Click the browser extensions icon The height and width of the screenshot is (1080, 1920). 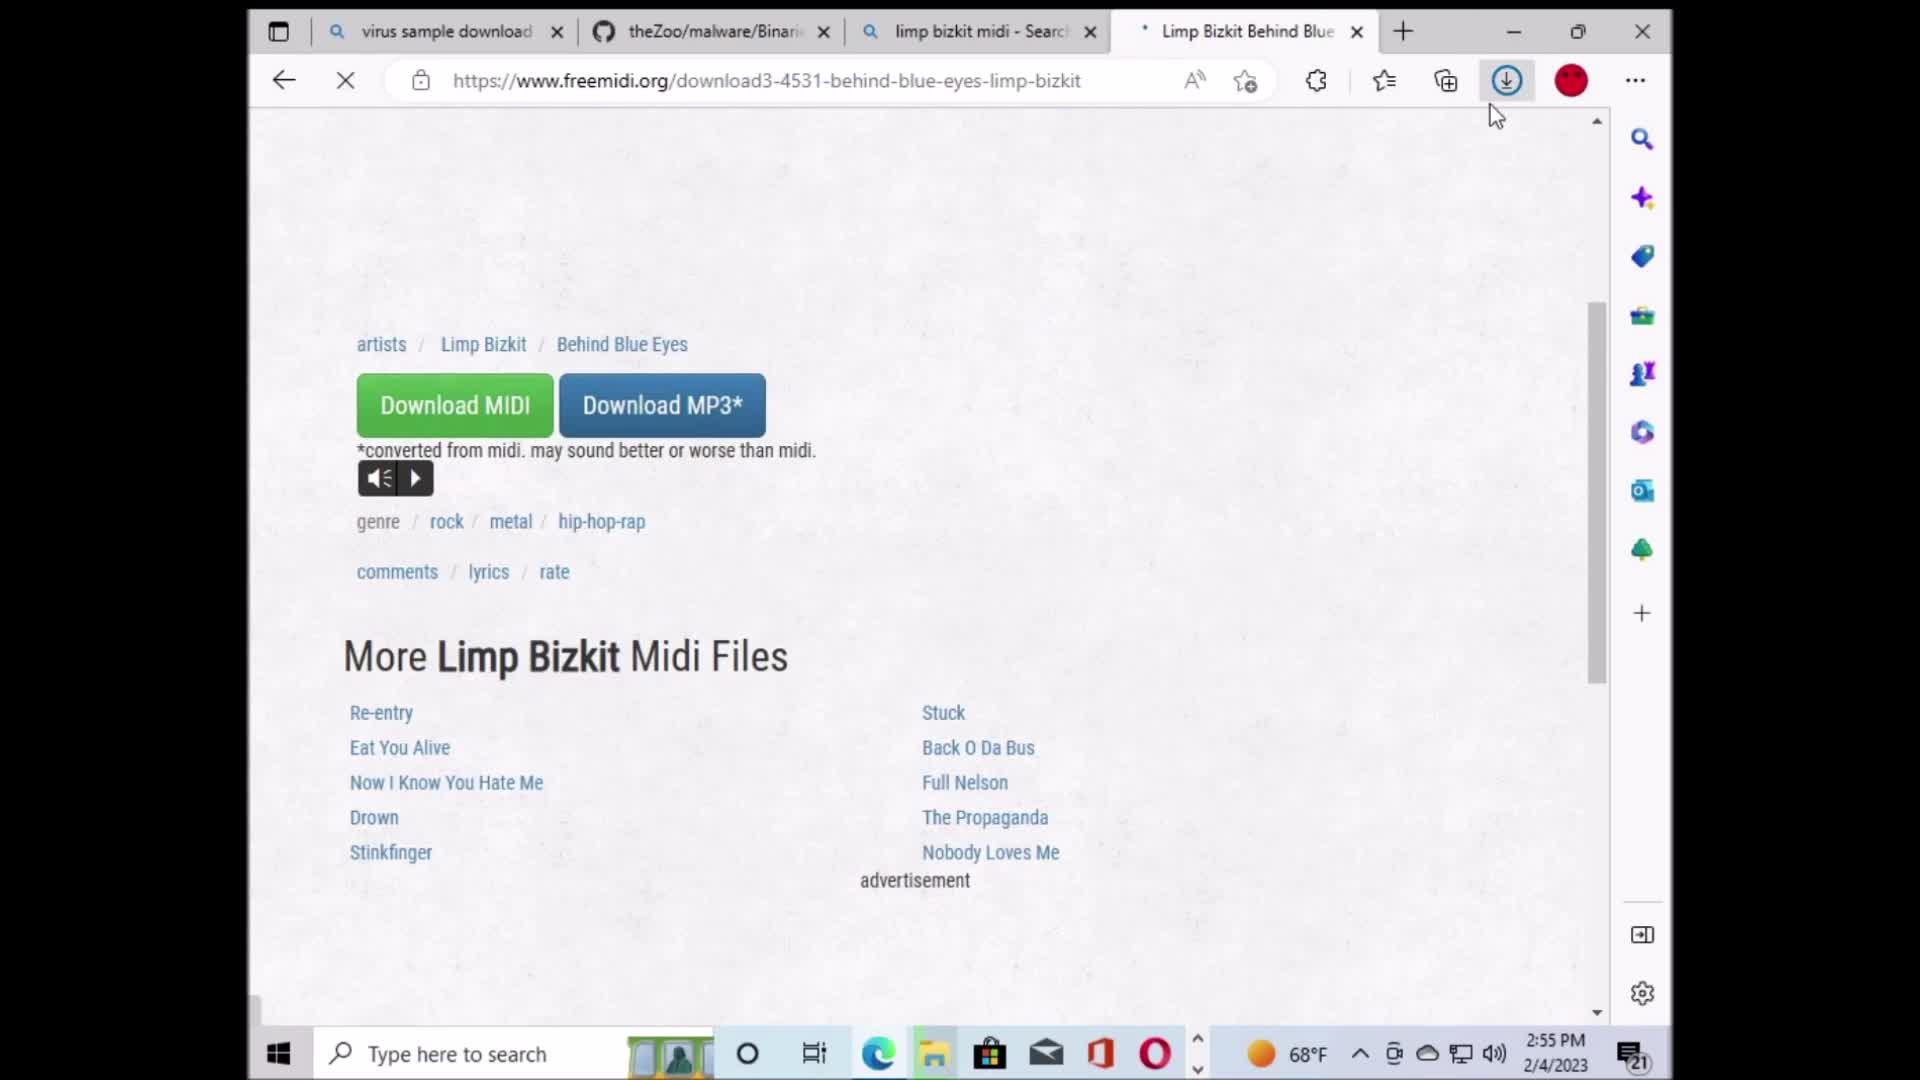(x=1316, y=80)
